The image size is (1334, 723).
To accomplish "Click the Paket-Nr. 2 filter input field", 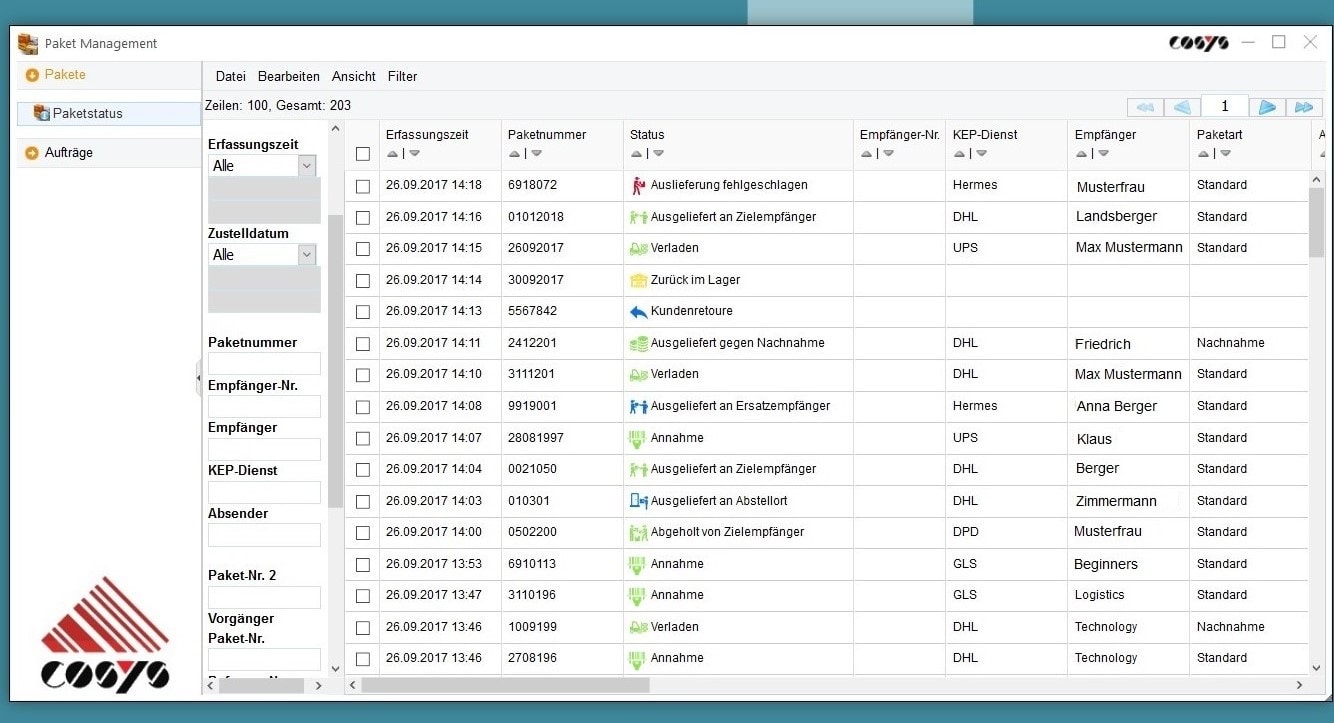I will 264,597.
